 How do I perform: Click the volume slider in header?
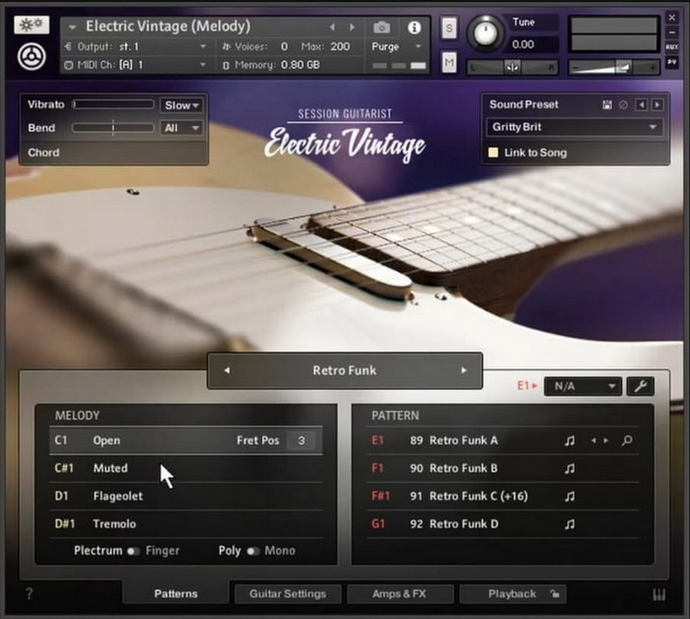click(x=614, y=68)
